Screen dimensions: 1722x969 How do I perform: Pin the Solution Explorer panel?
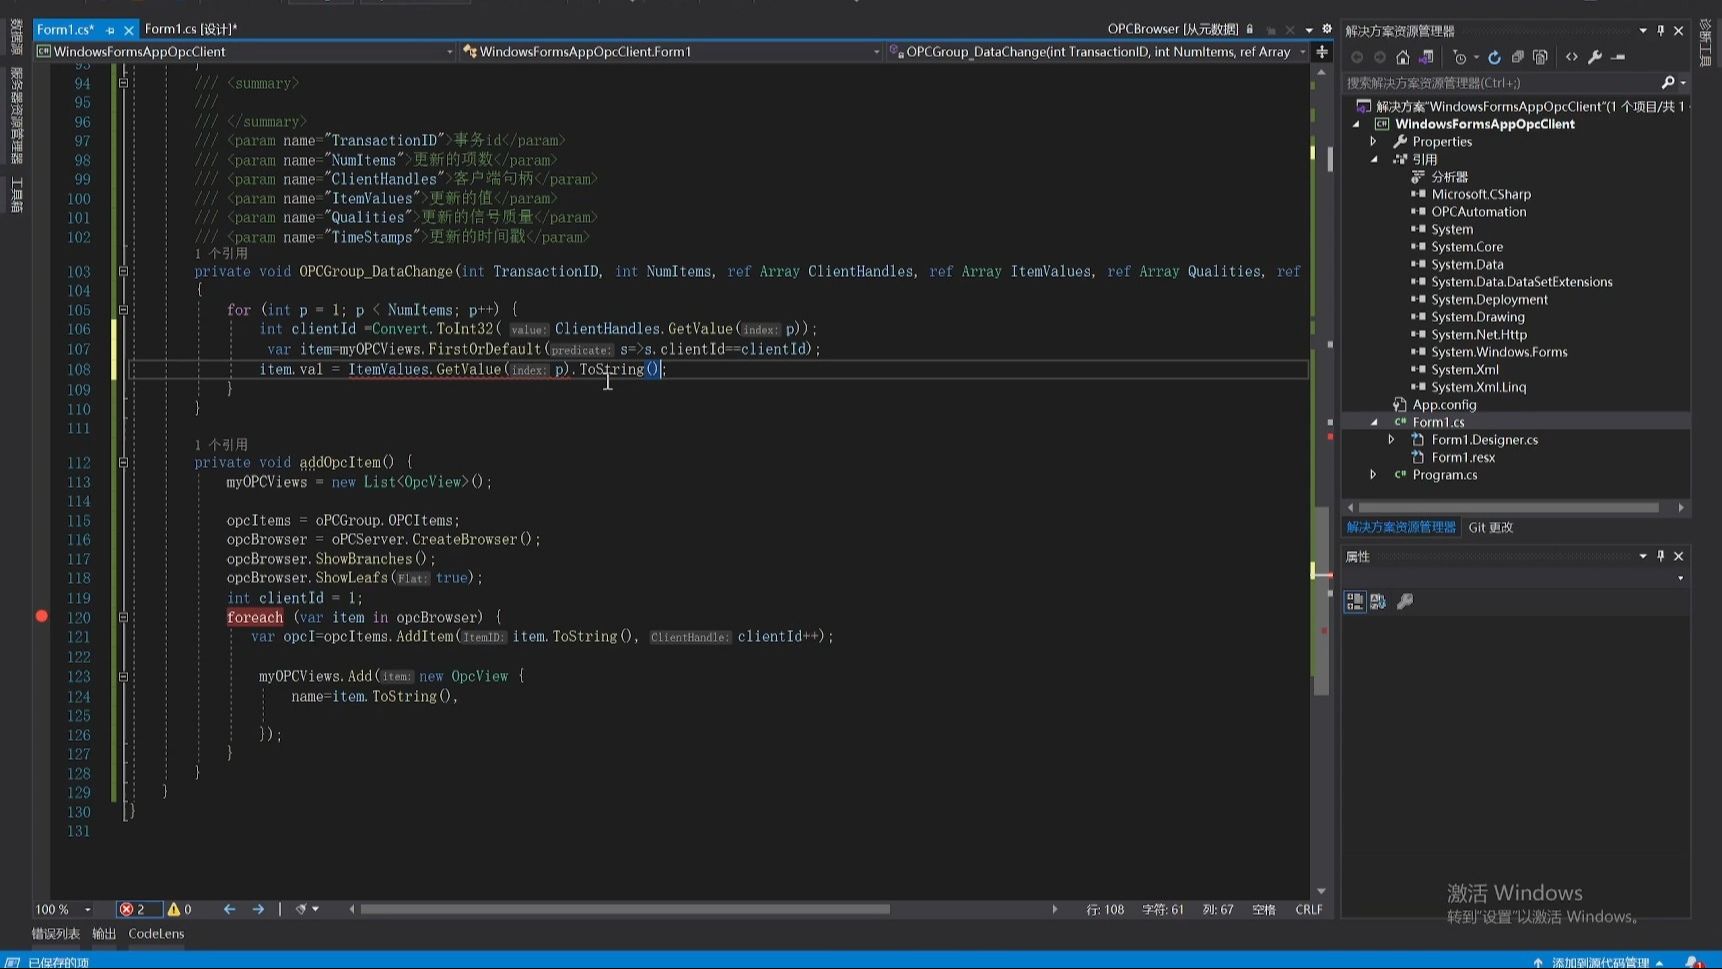1661,30
